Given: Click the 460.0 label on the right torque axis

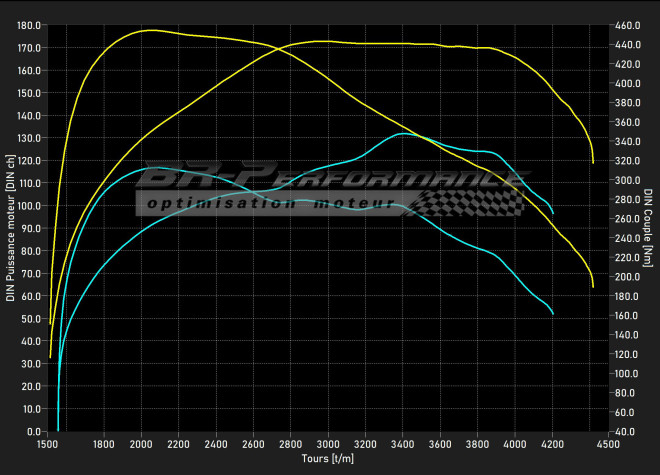Looking at the screenshot, I should [x=627, y=25].
